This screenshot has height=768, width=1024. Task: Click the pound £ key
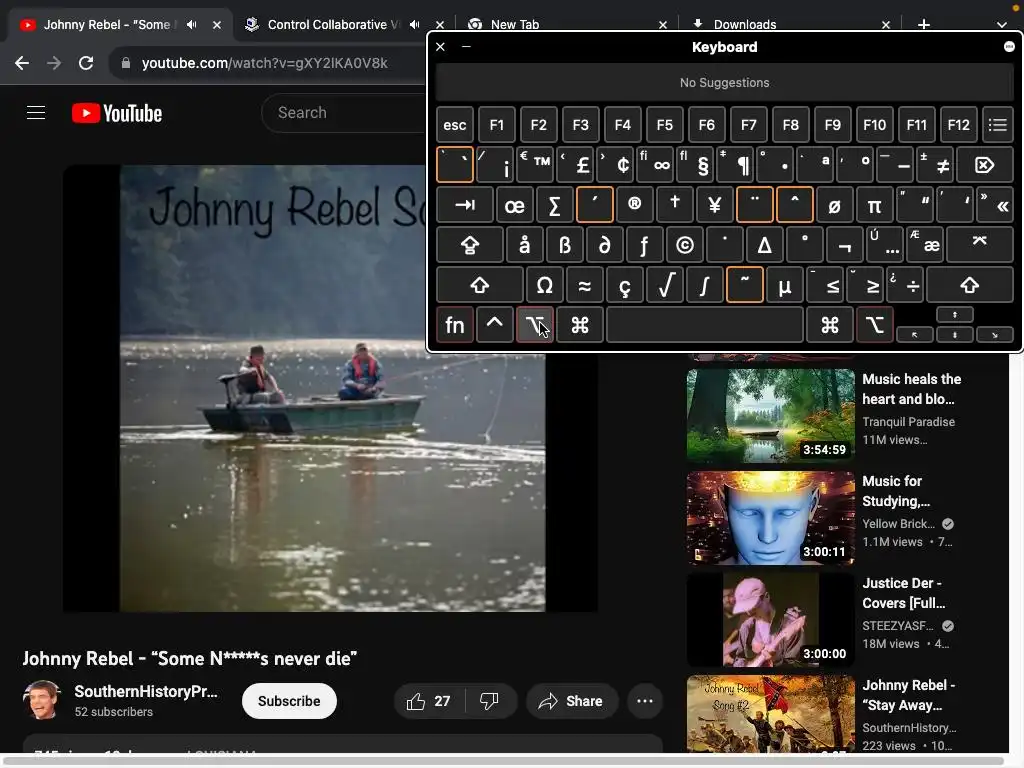575,165
